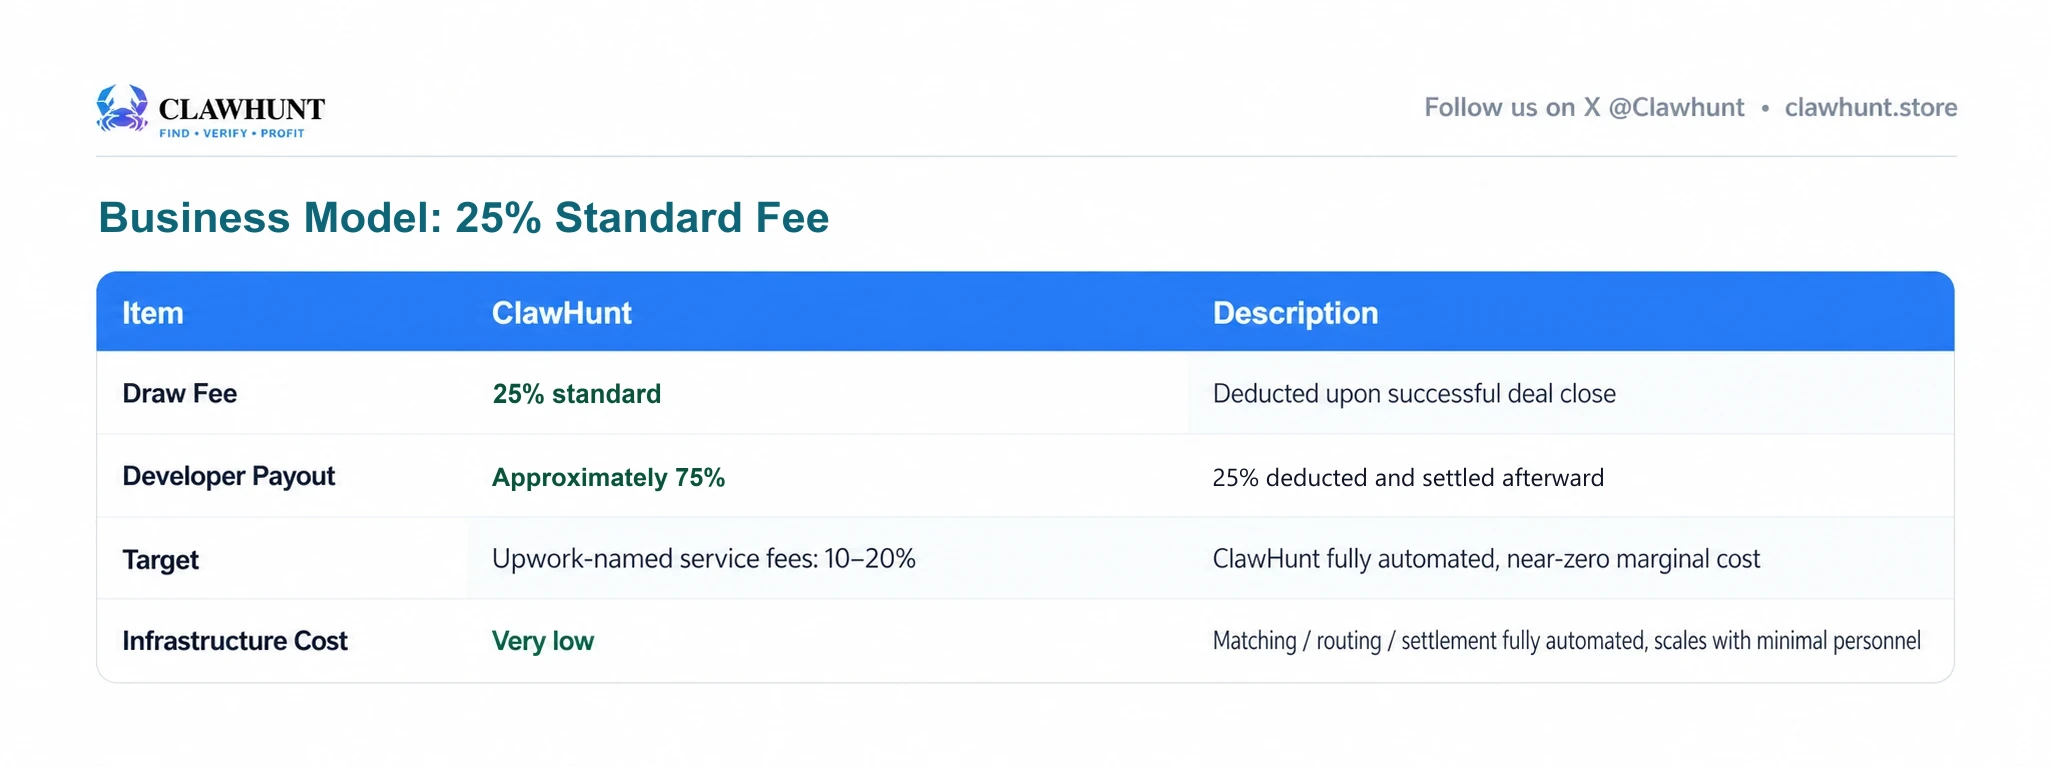
Task: Click 25% deducted and settled afterward text
Action: point(1408,478)
